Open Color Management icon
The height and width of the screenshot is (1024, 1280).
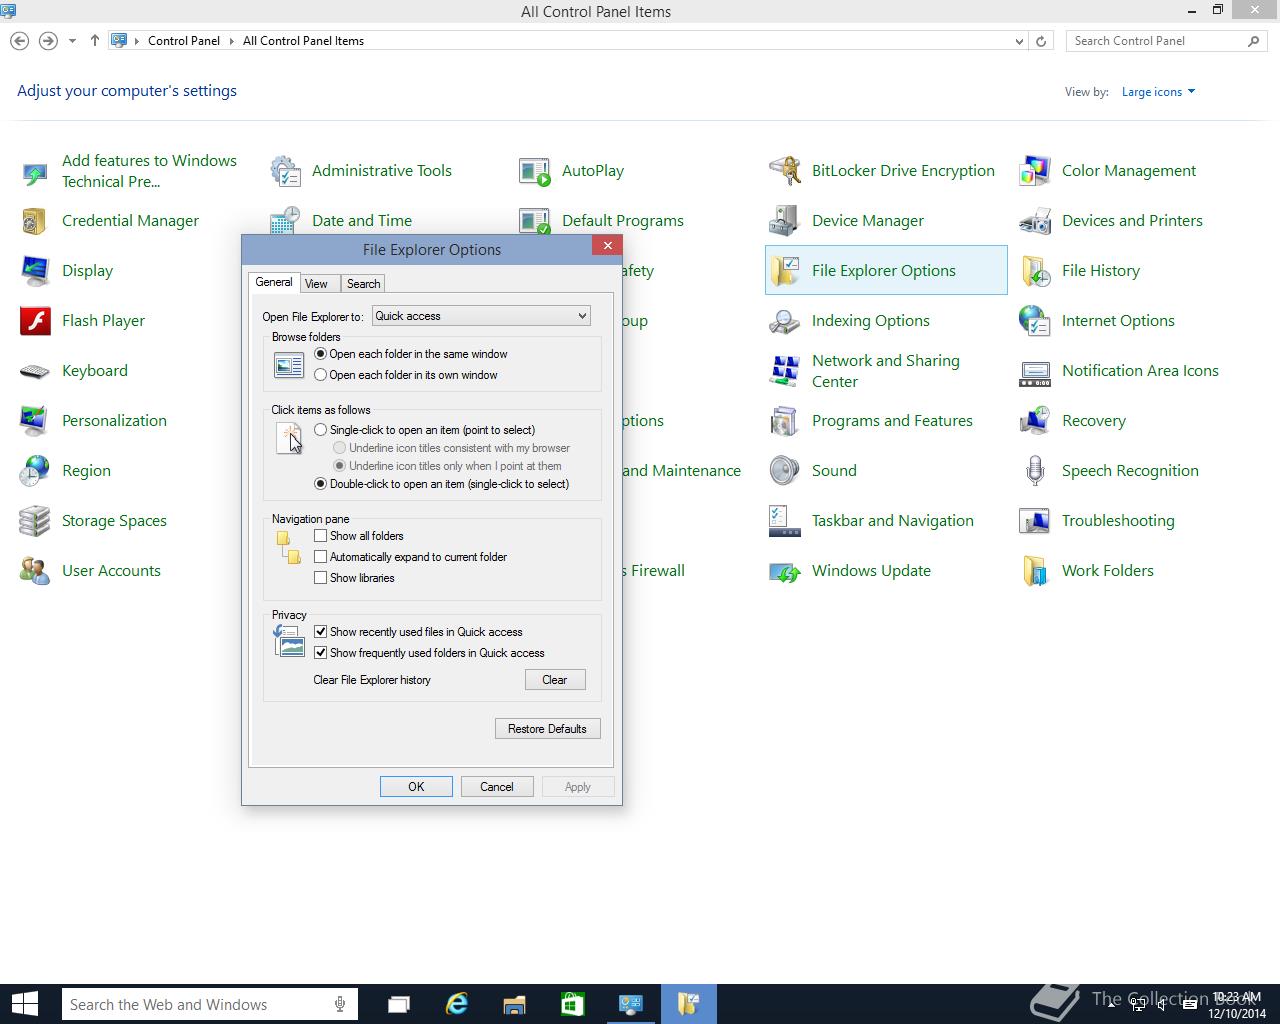(1035, 171)
